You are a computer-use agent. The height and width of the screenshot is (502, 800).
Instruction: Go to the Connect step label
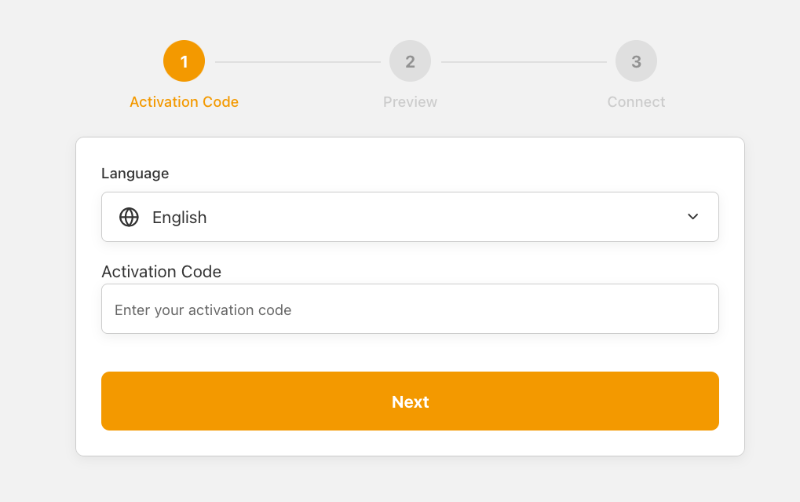coord(636,102)
